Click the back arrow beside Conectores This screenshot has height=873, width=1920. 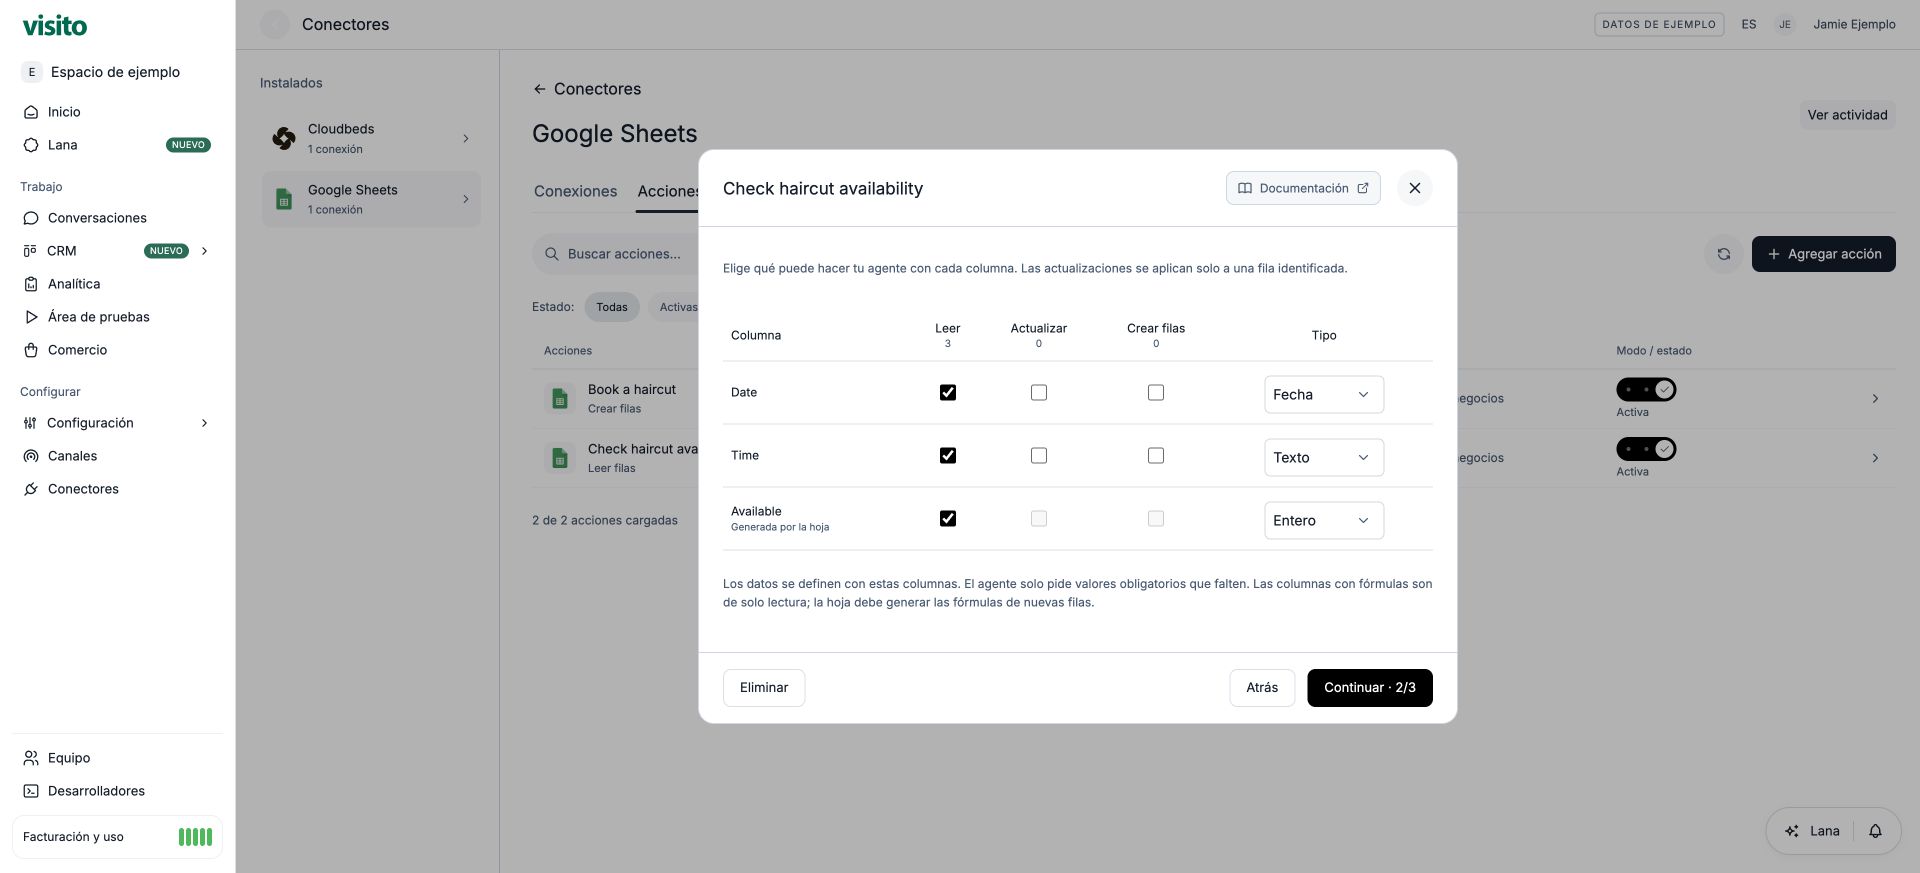click(539, 89)
